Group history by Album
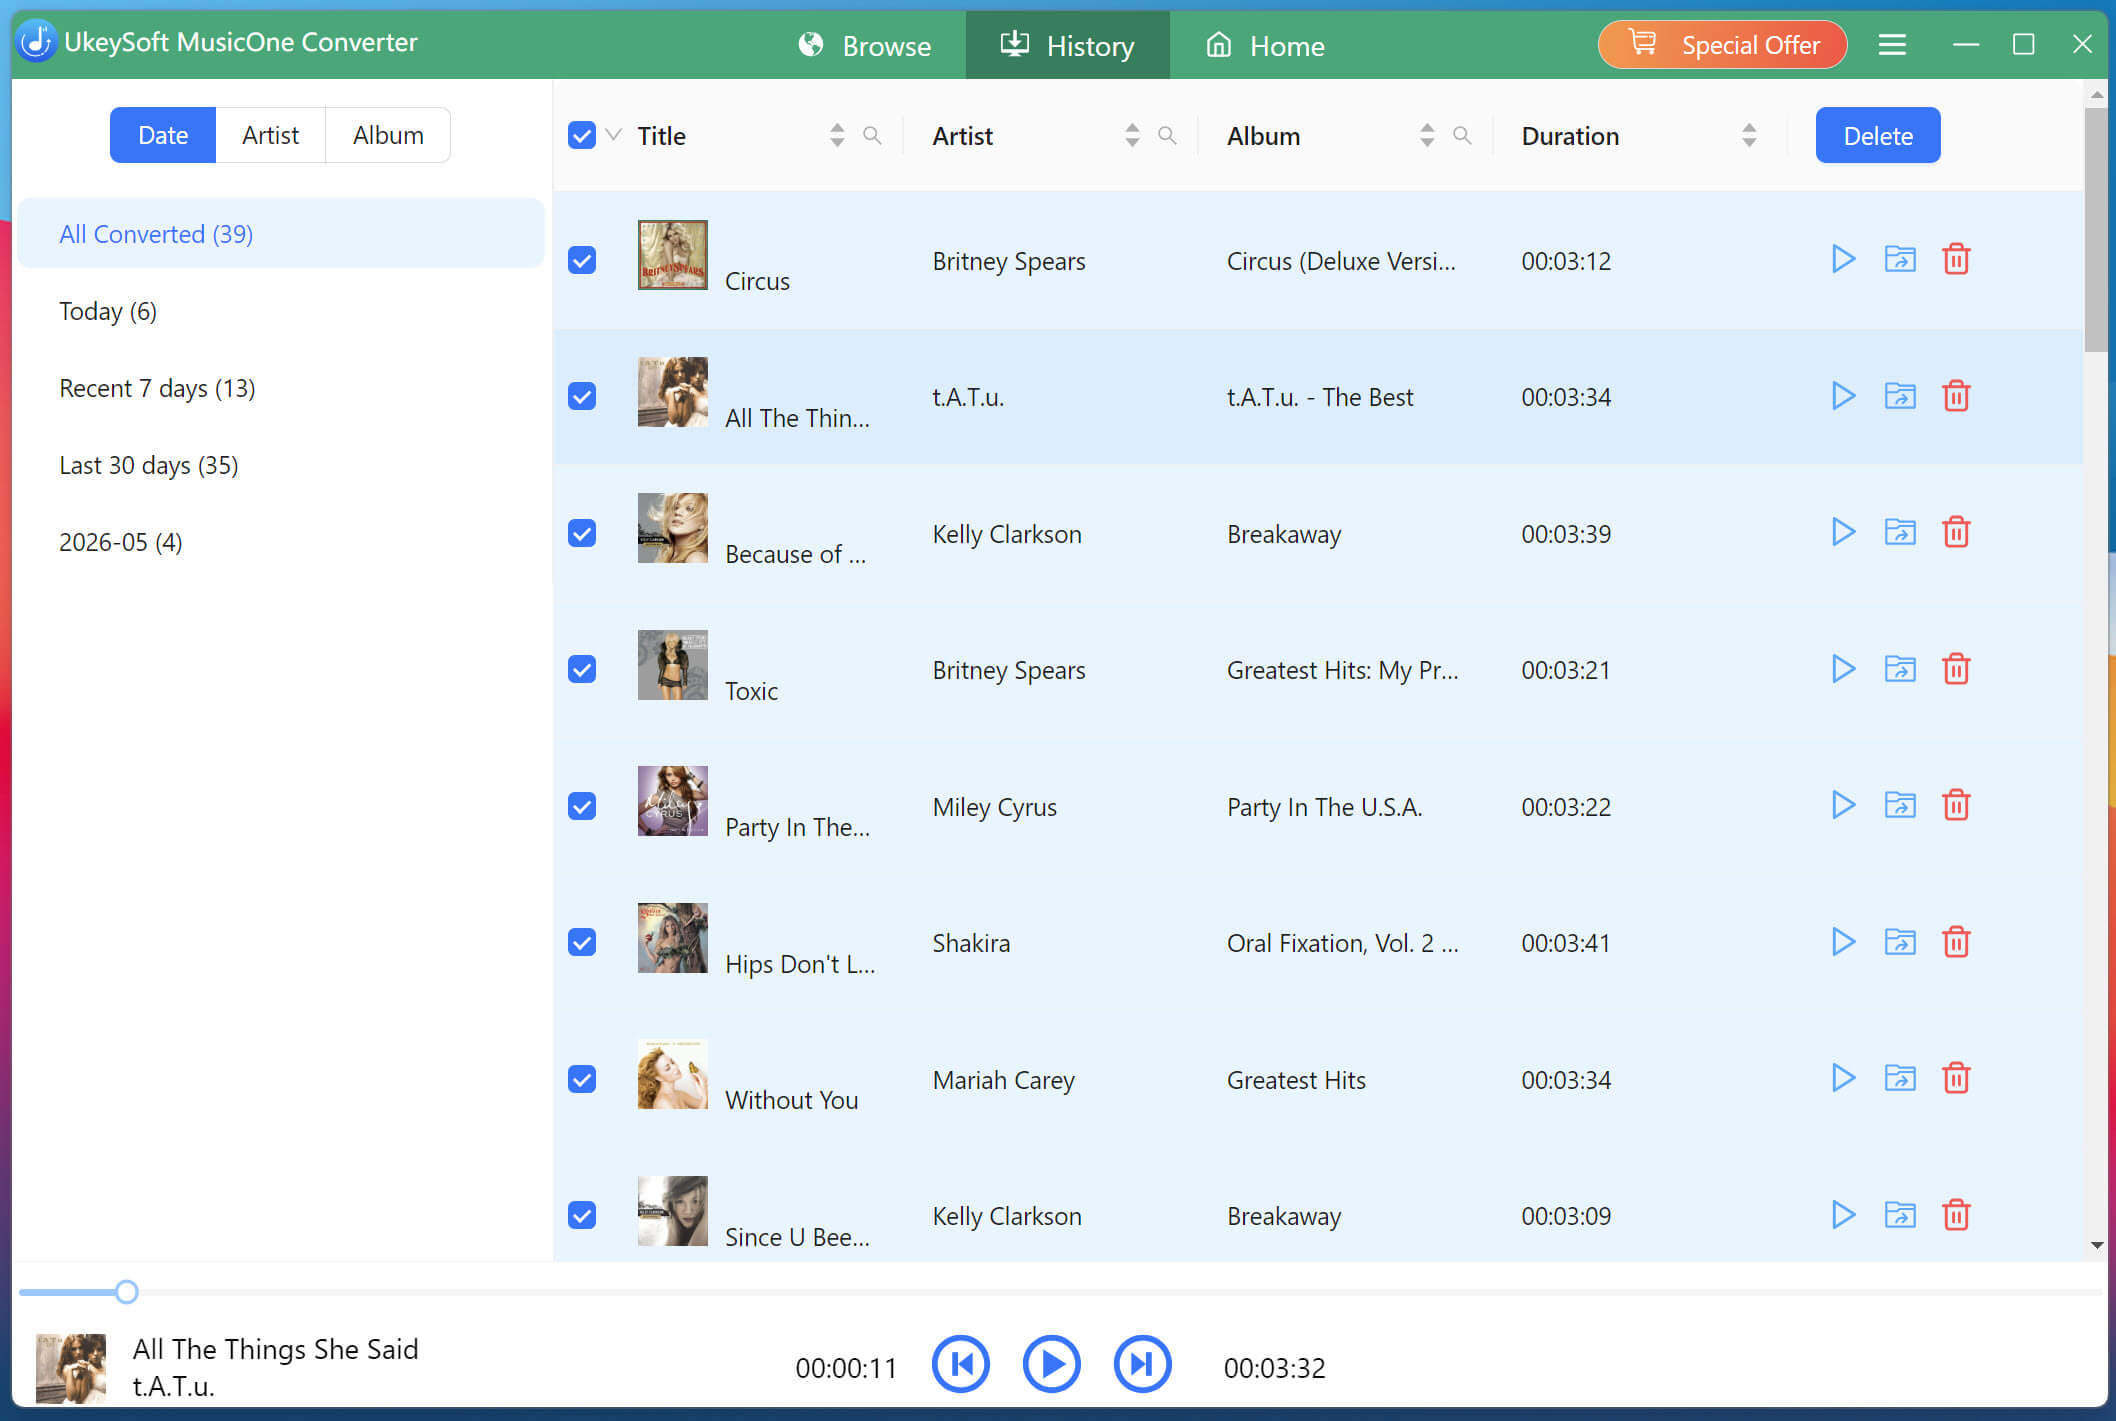Image resolution: width=2116 pixels, height=1421 pixels. 388,135
